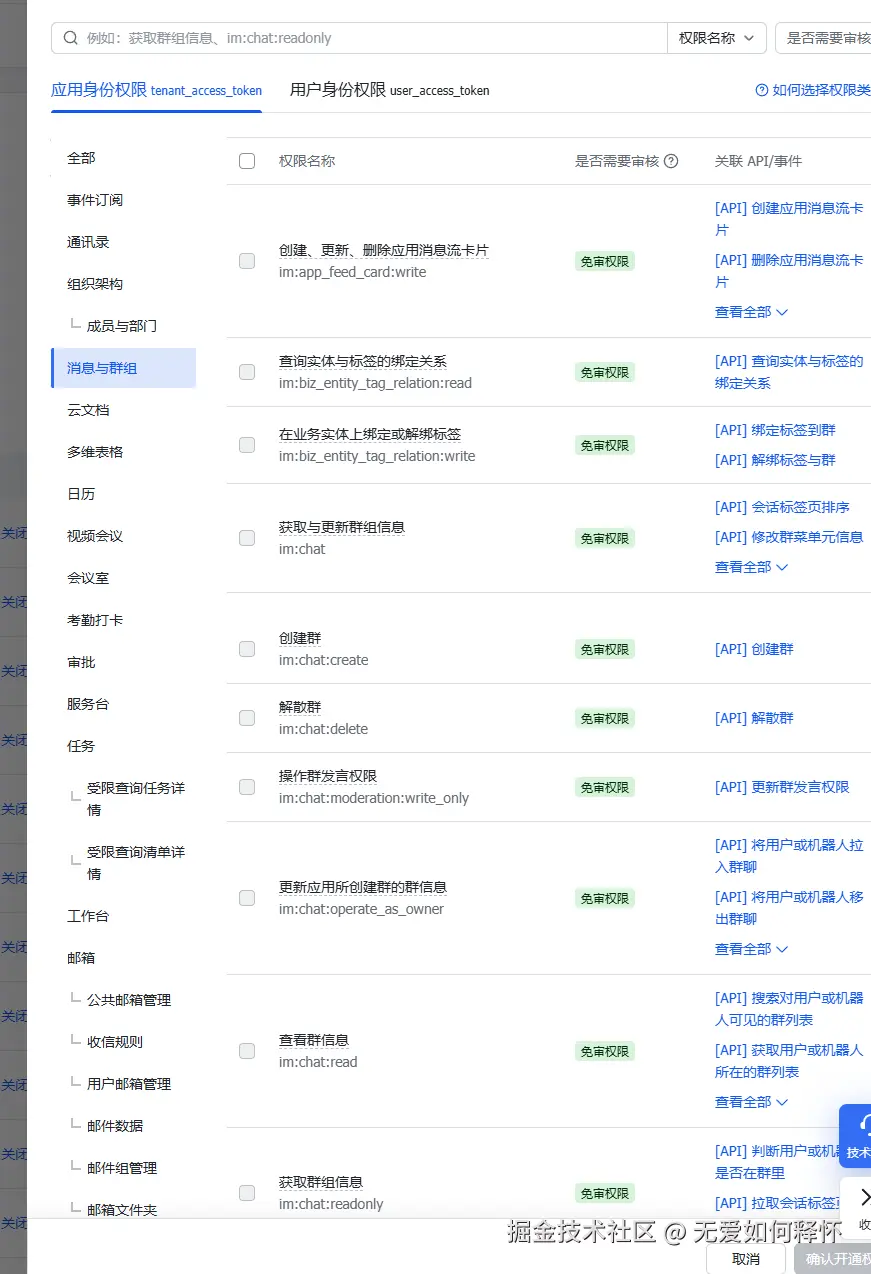Switch to 用户身份权限 user_access_token tab
The image size is (871, 1274).
[390, 90]
